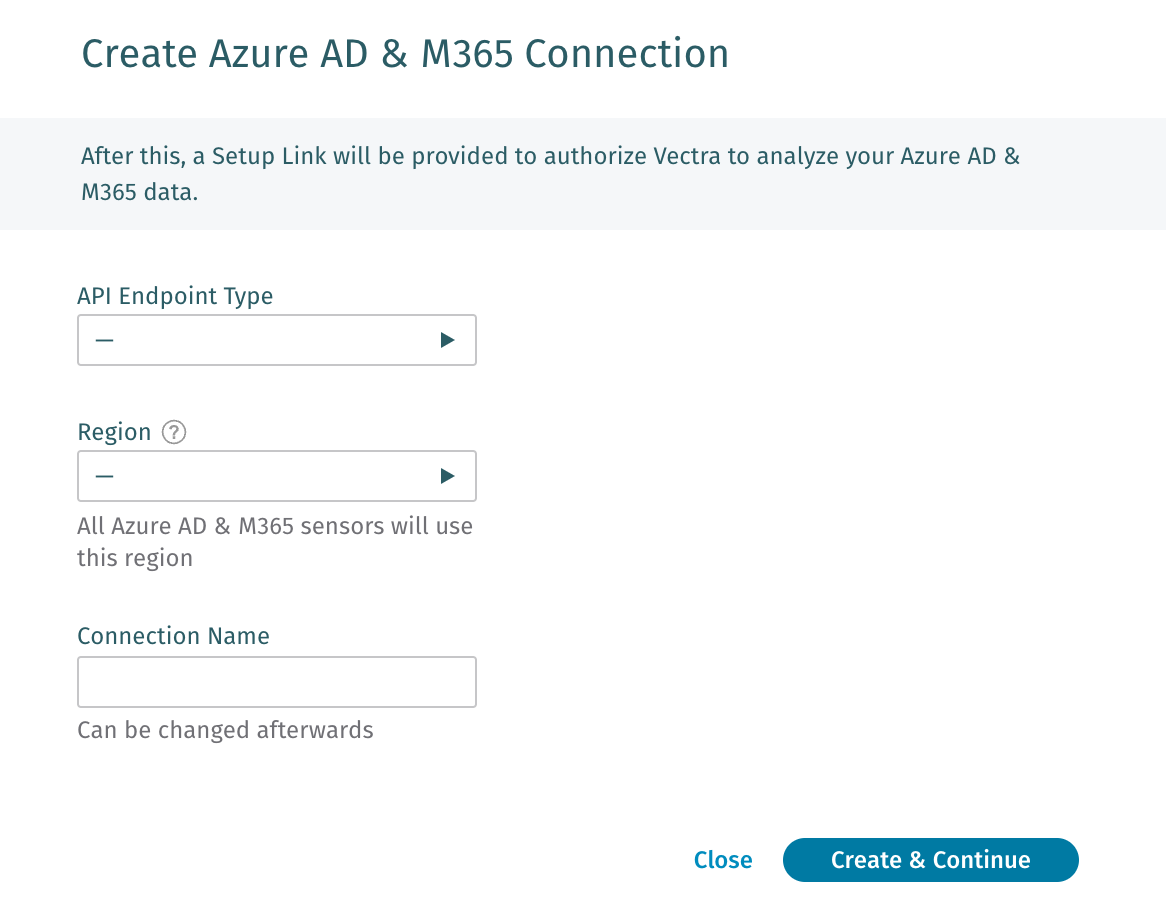
Task: Open the API Endpoint Type dropdown
Action: (276, 340)
